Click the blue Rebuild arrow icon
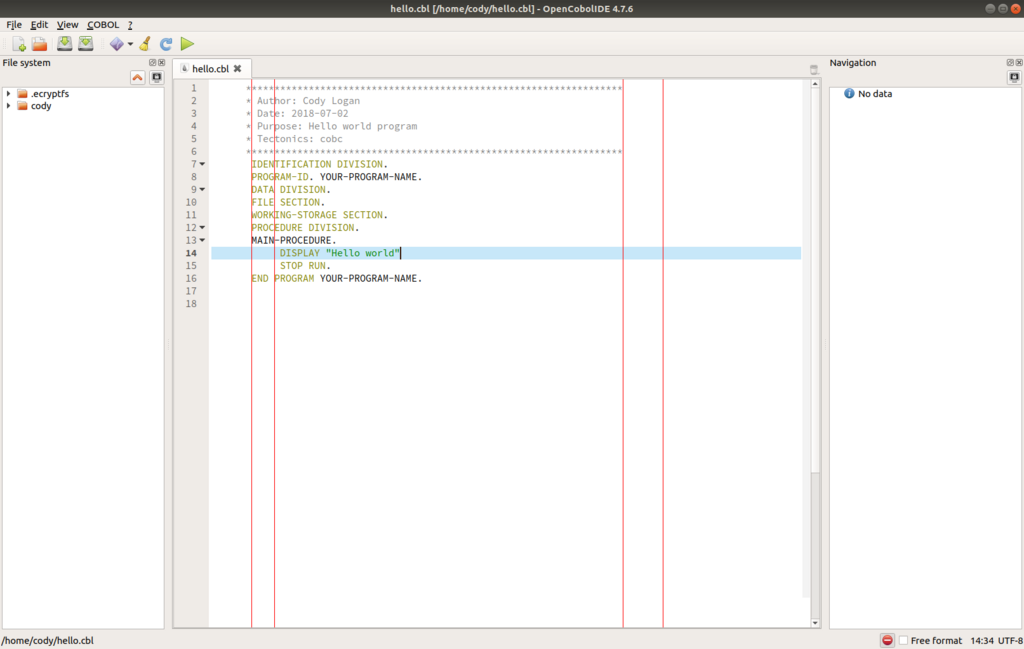This screenshot has width=1024, height=649. tap(166, 44)
